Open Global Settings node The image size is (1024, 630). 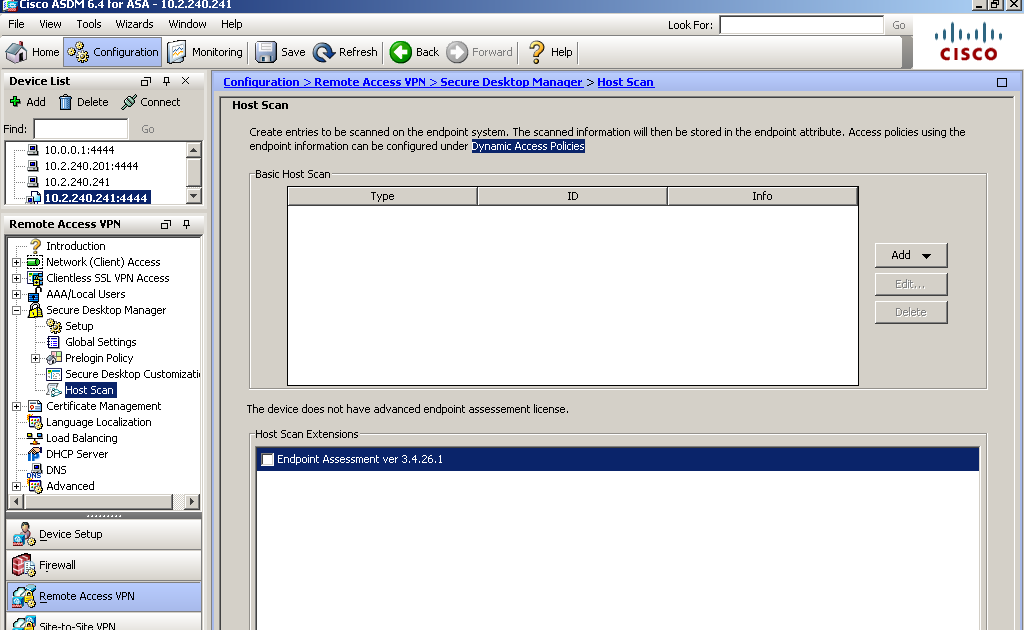click(x=101, y=342)
